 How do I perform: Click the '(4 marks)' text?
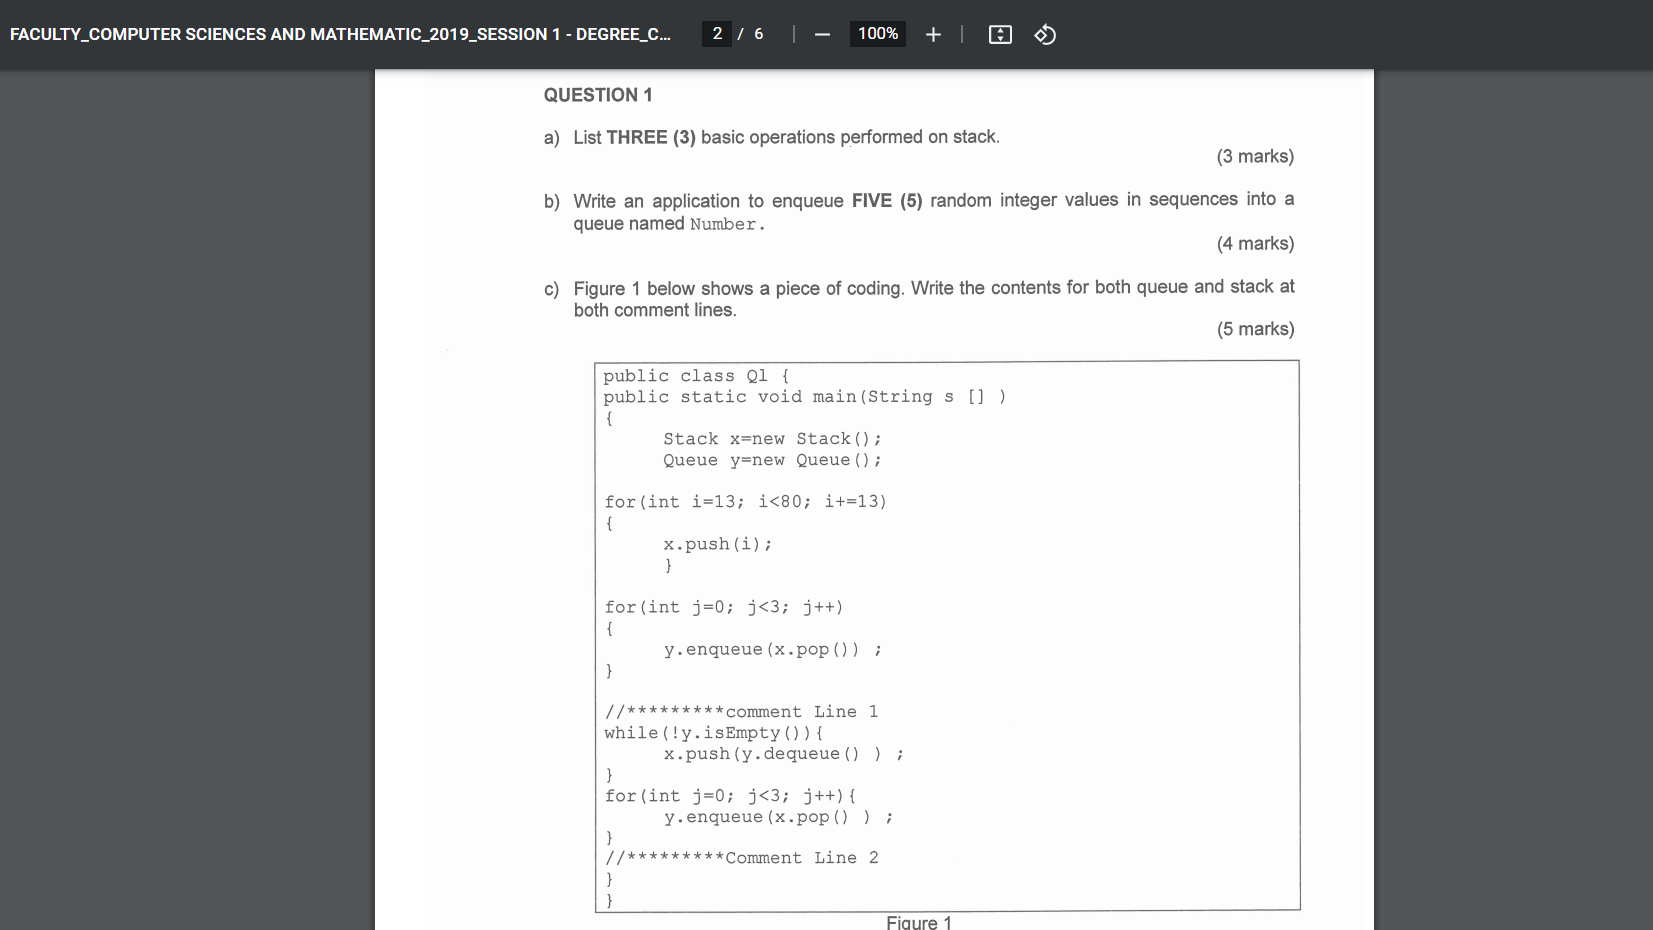1255,243
